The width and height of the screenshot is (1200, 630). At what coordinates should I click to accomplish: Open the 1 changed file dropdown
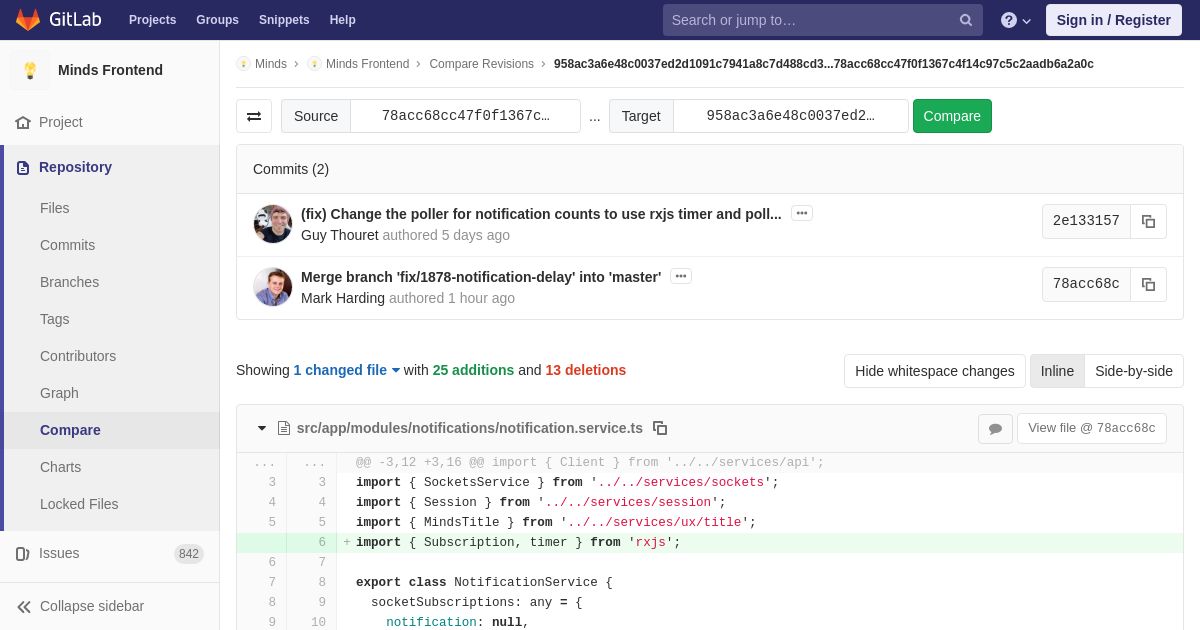coord(346,370)
